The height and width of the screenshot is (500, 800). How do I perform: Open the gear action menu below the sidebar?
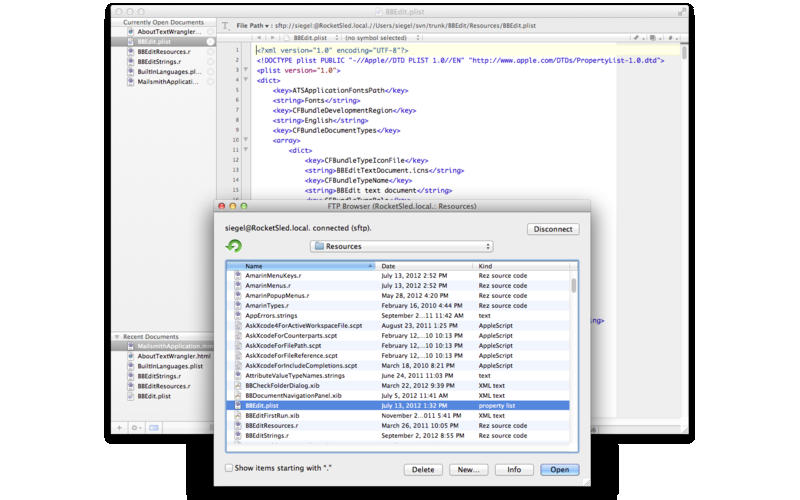[x=136, y=428]
